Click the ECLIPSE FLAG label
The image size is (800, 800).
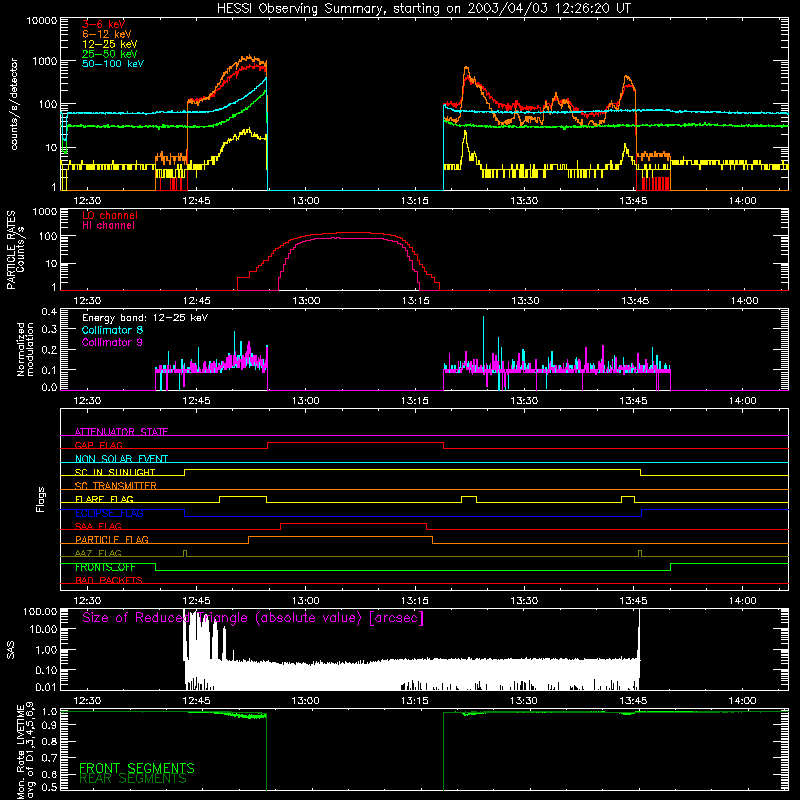click(109, 513)
